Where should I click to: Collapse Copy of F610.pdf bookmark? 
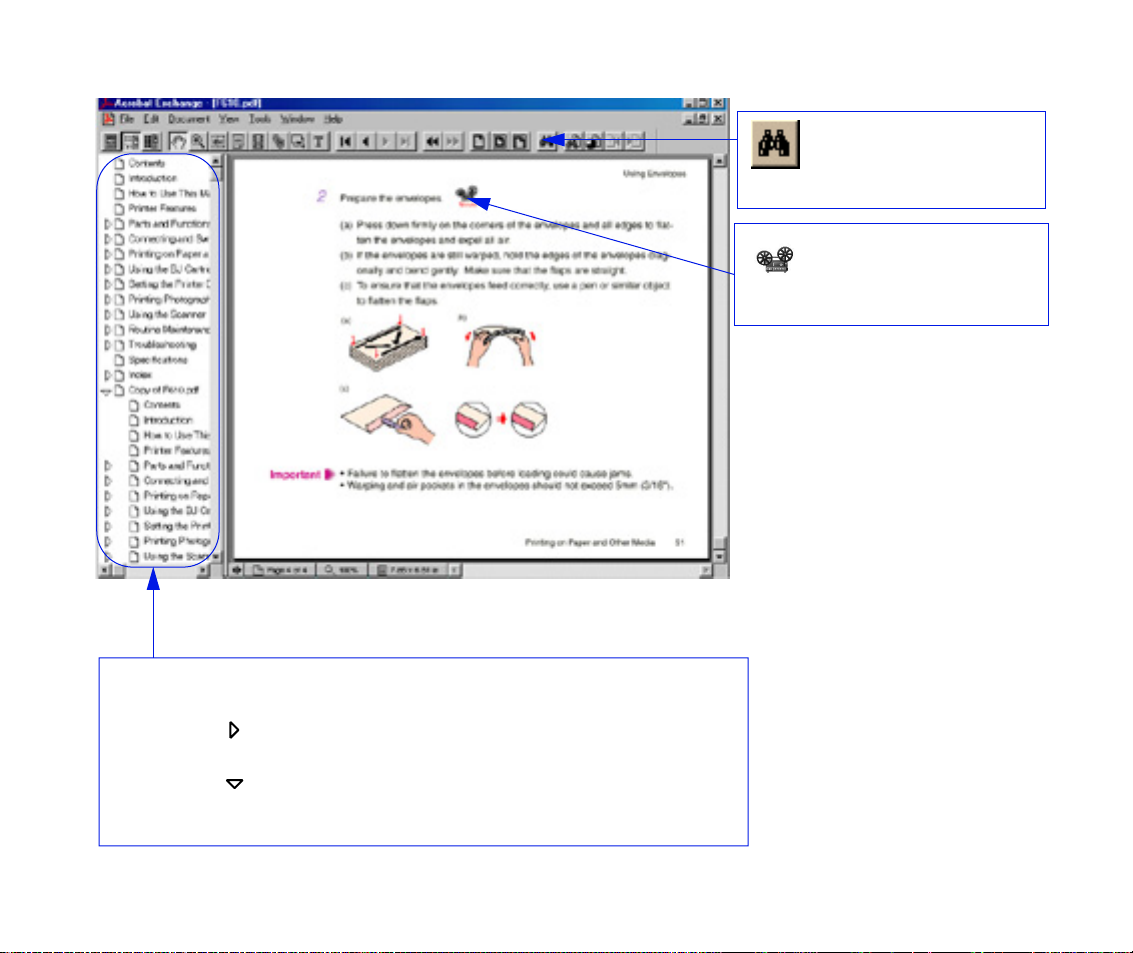[107, 391]
